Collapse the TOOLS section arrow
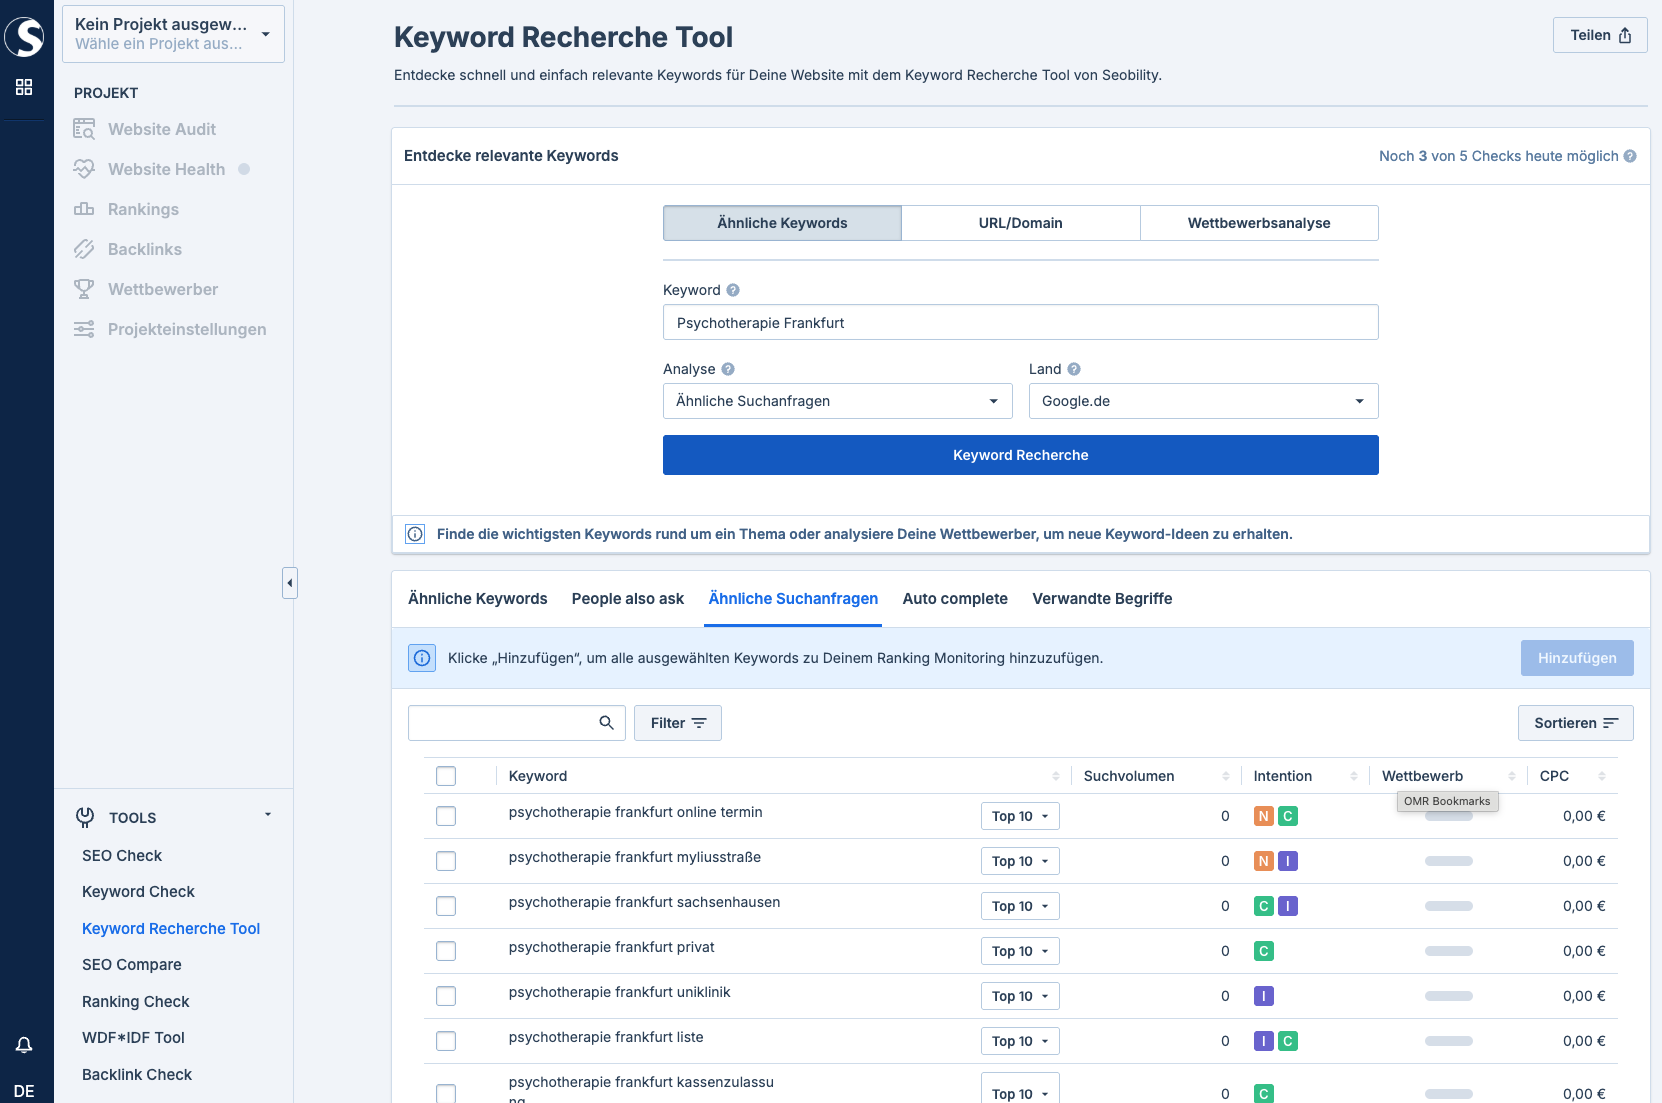Screen dimensions: 1662x1103 tap(268, 815)
